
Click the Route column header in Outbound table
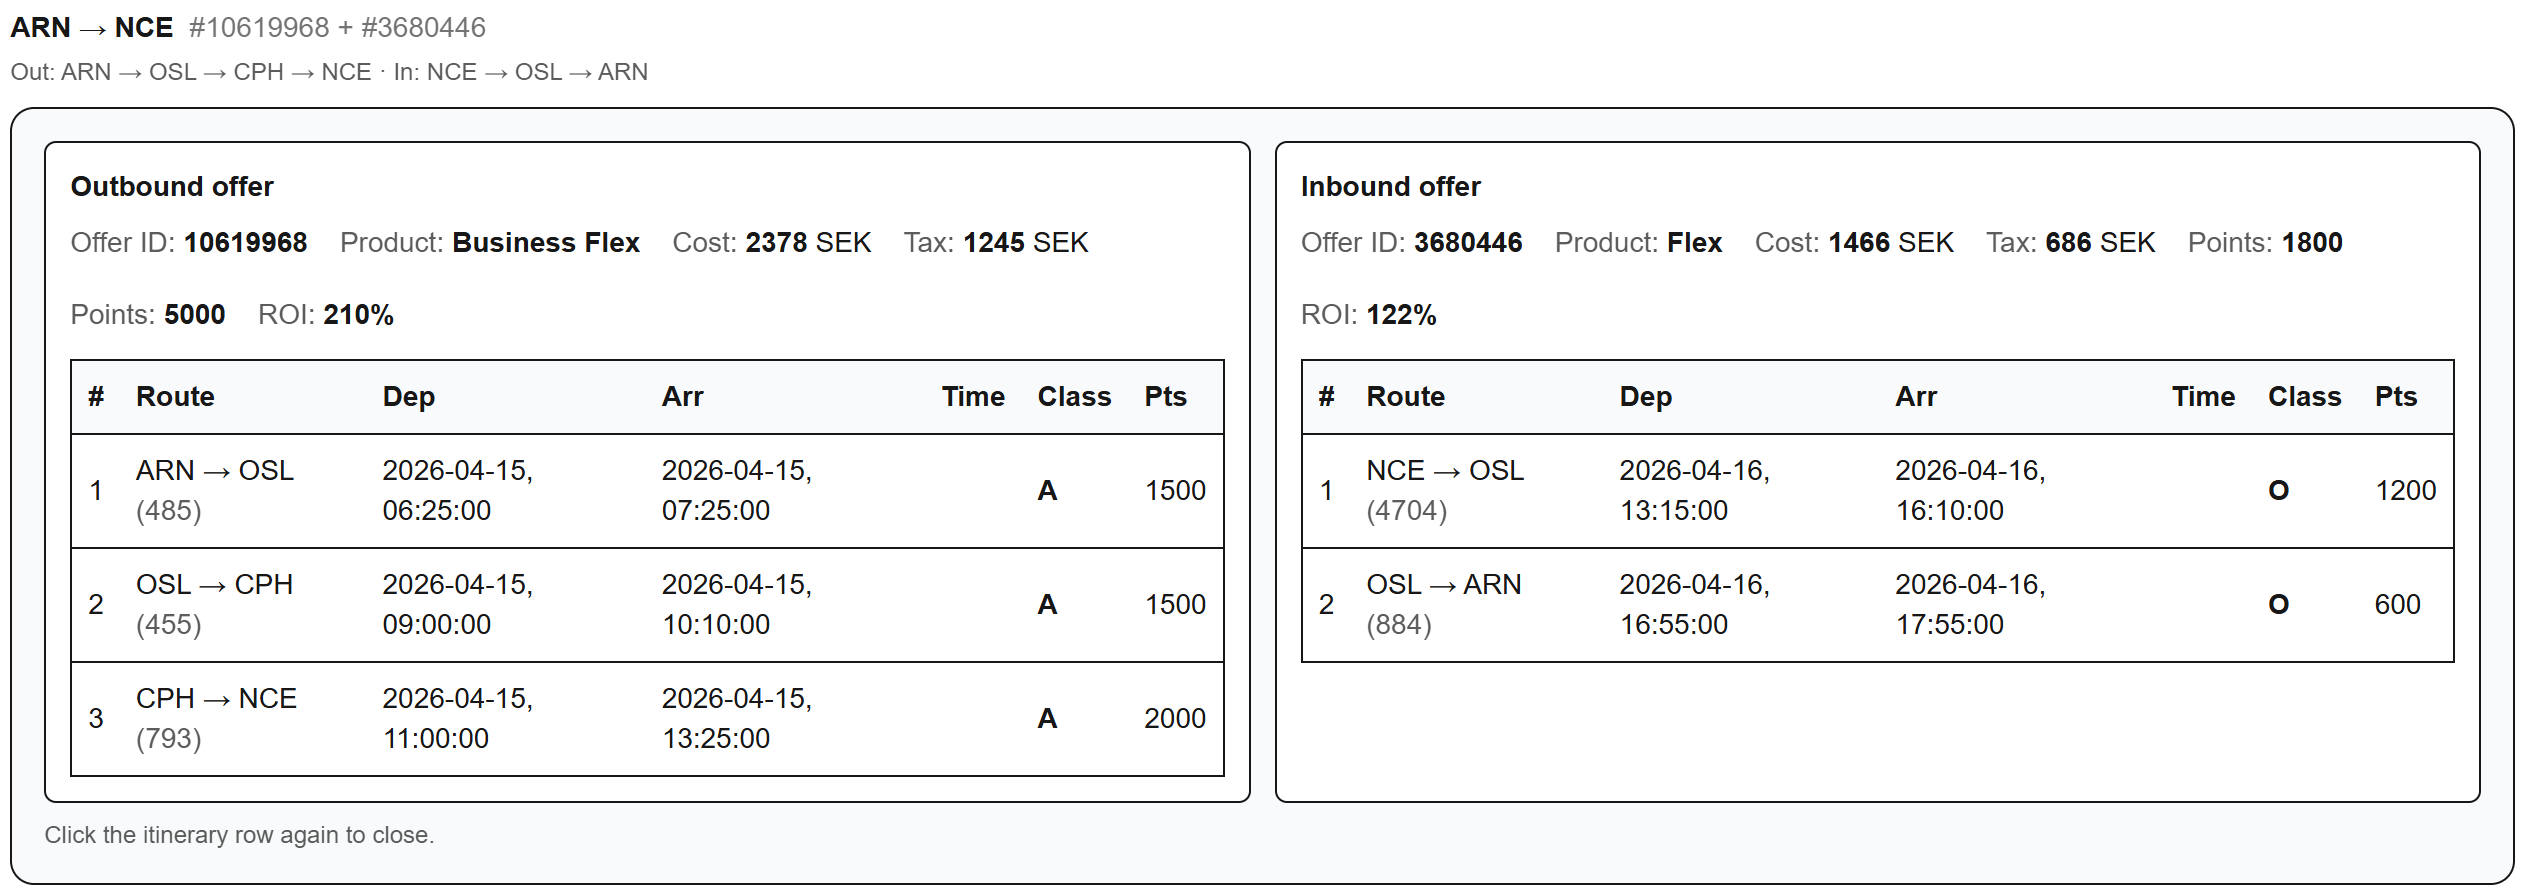coord(175,397)
